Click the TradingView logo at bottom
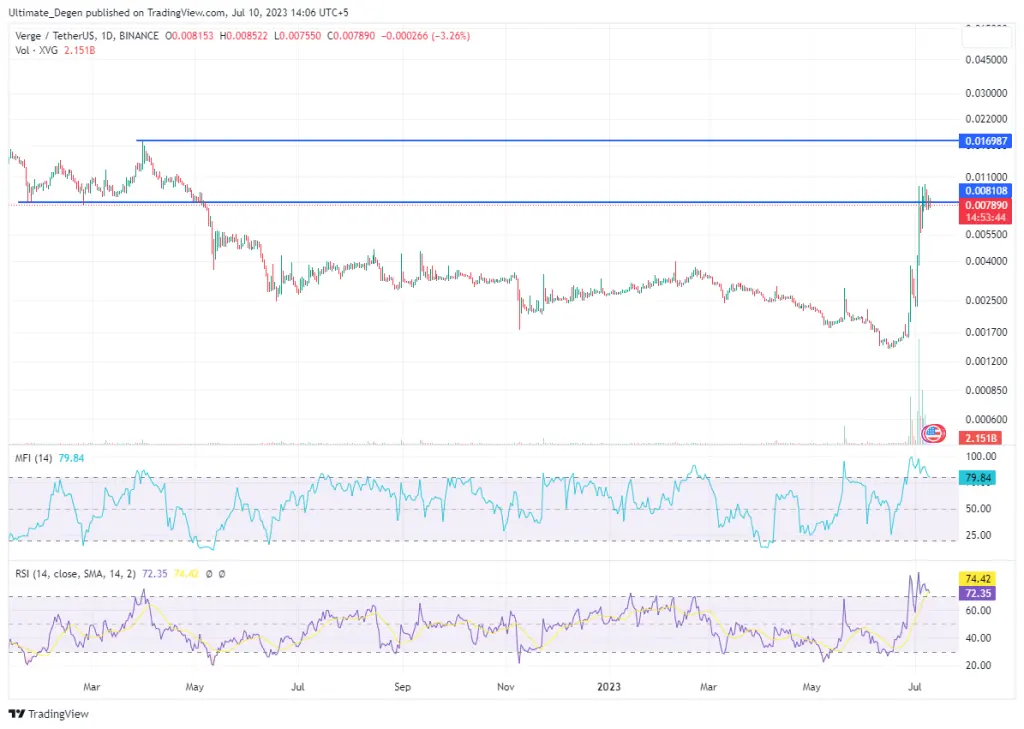 coord(48,713)
